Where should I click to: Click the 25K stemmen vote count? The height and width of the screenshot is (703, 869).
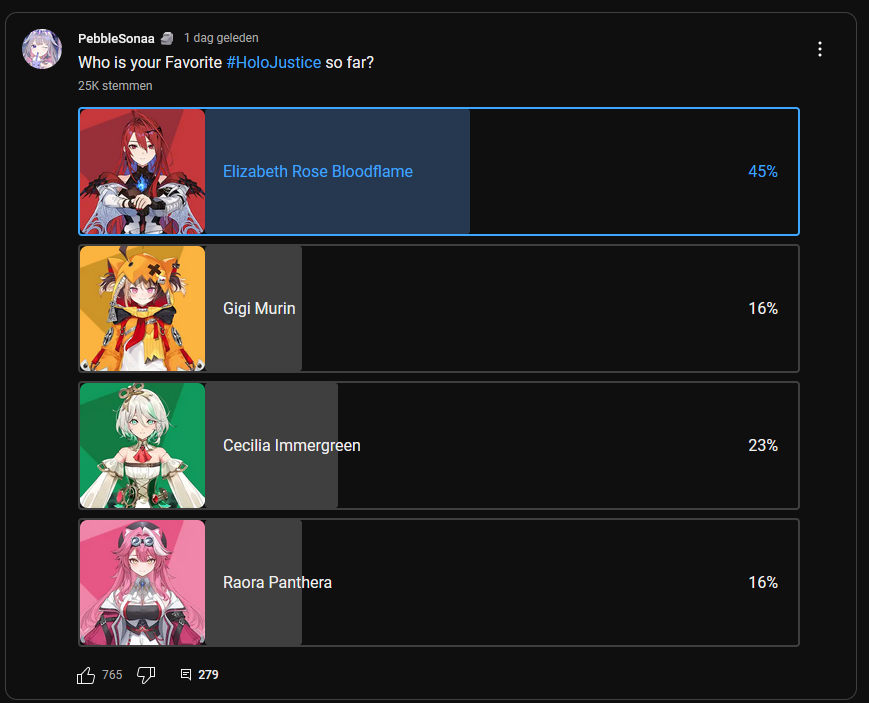click(115, 86)
